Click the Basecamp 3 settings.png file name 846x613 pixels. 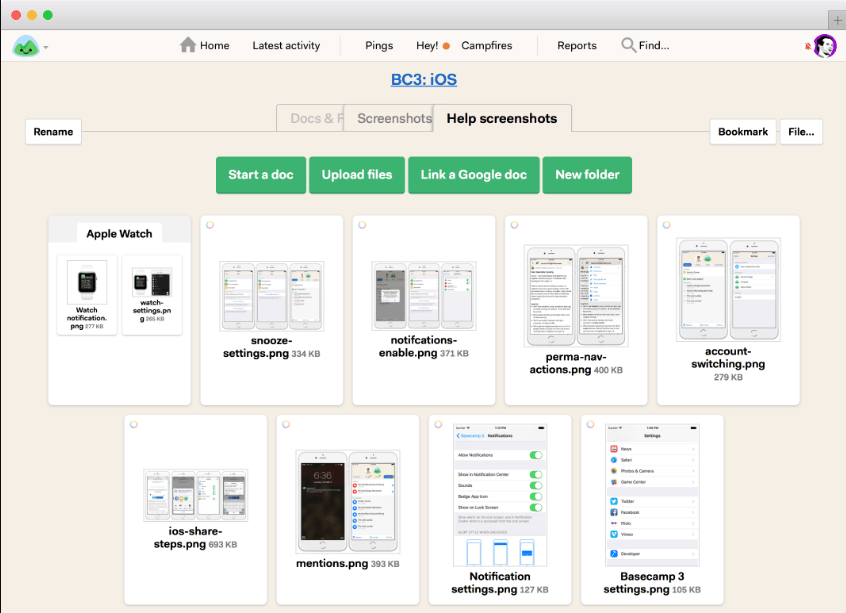point(644,583)
